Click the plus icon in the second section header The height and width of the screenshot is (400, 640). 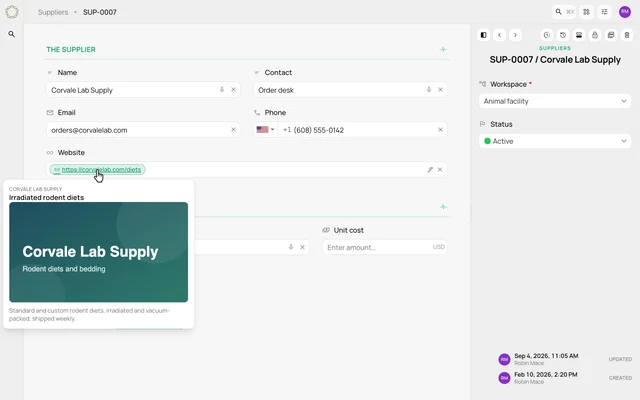tap(443, 207)
